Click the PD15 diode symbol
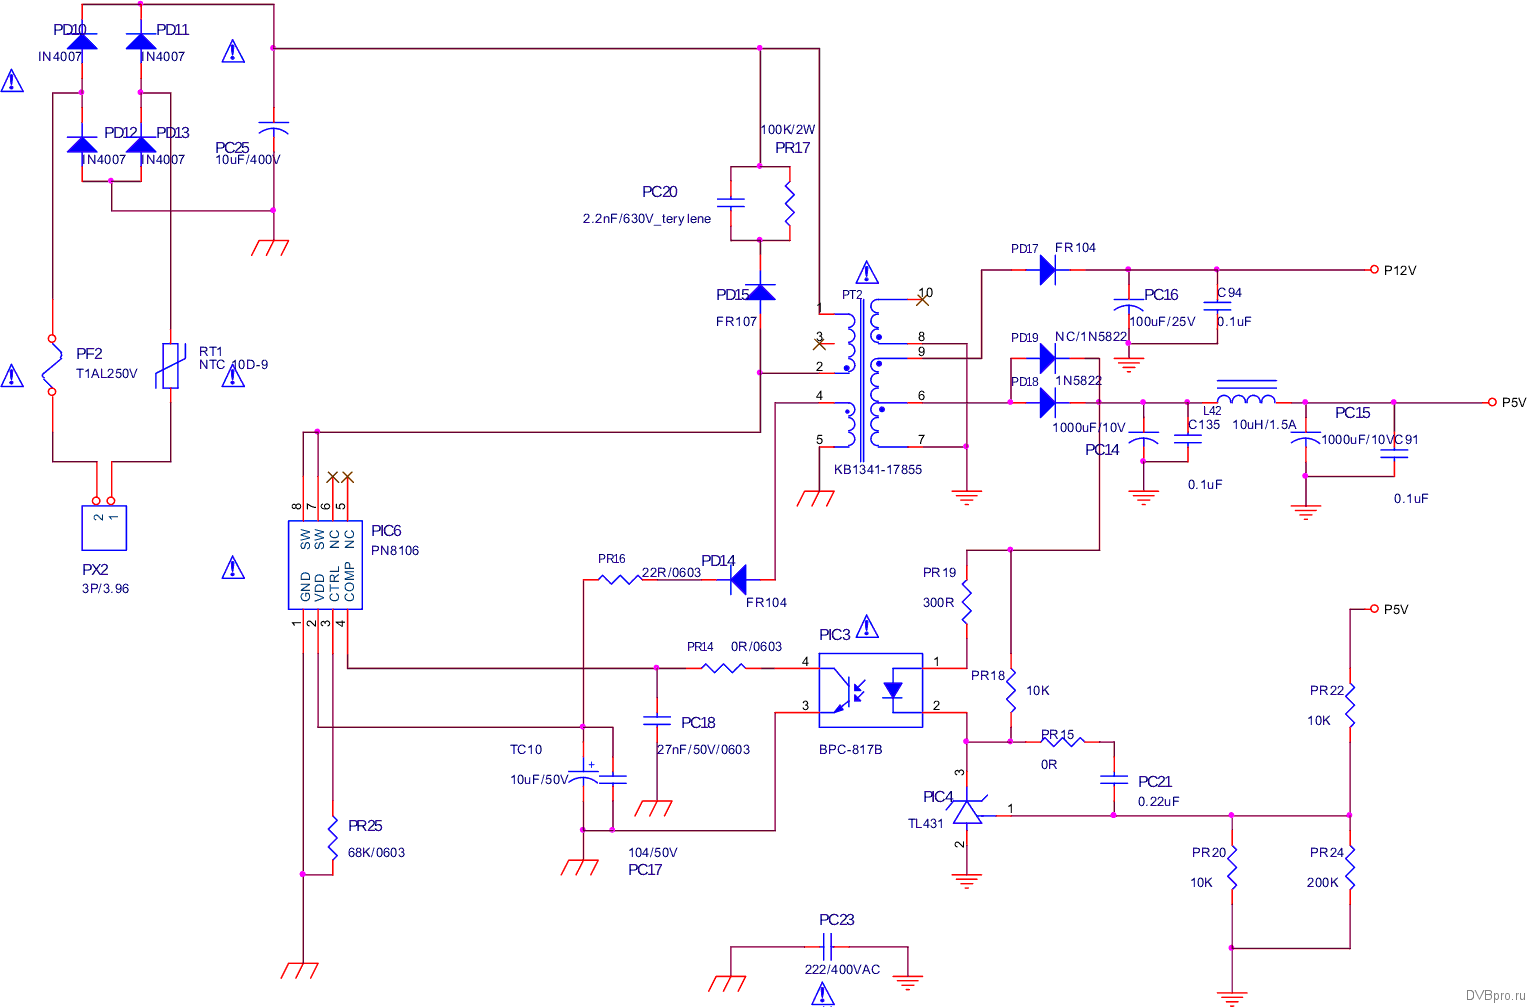 click(760, 292)
